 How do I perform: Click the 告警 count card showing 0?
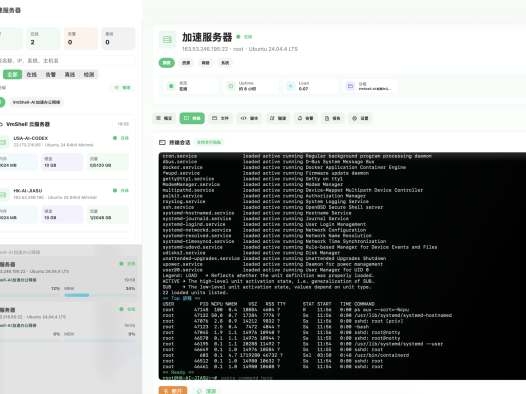point(81,39)
